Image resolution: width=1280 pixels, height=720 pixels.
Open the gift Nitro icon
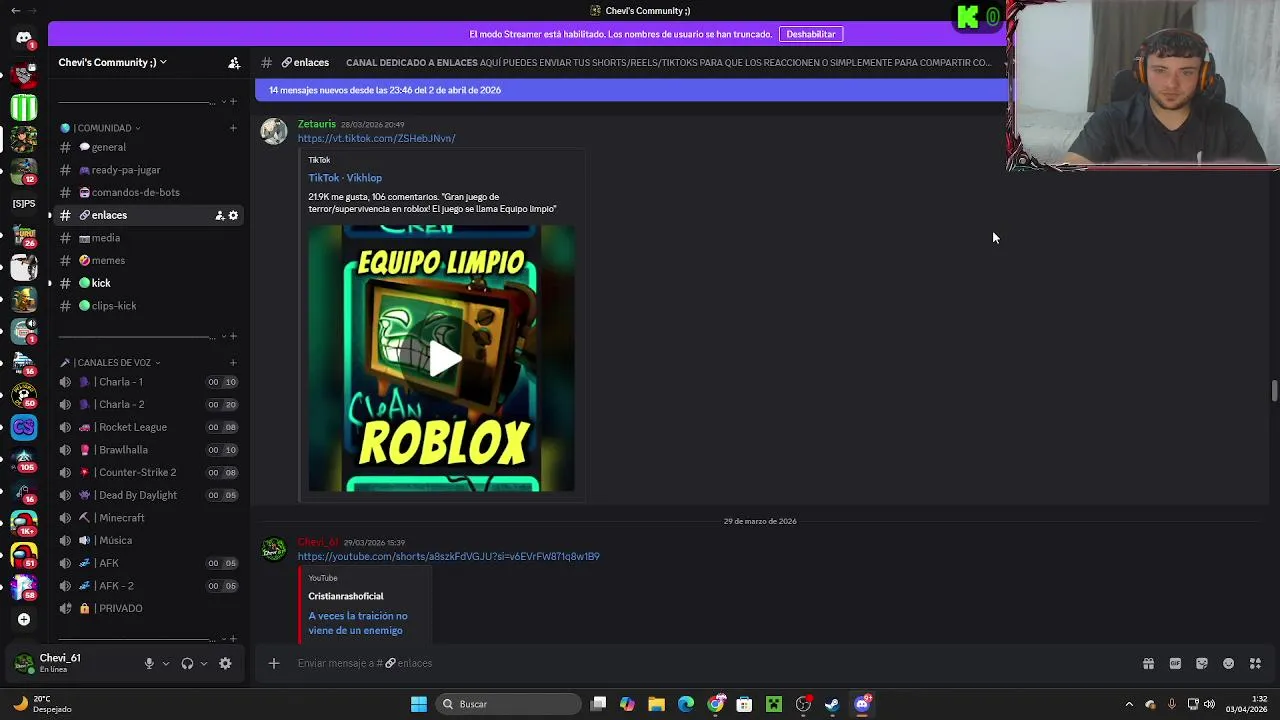1148,663
